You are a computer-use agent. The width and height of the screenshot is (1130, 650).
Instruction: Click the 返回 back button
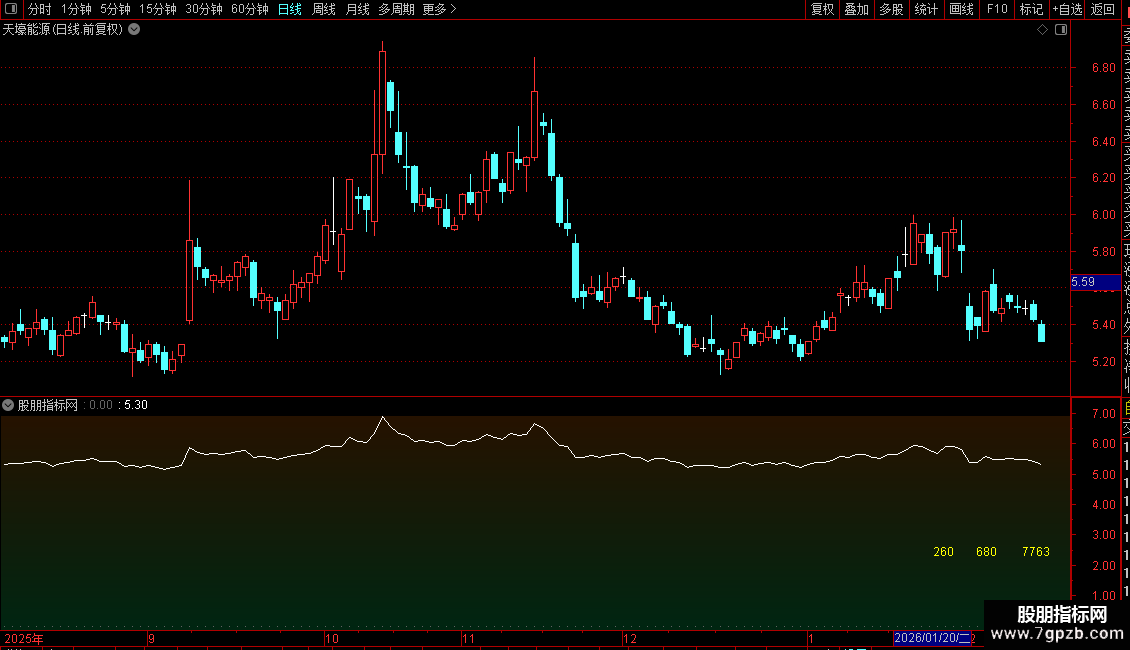[1103, 9]
